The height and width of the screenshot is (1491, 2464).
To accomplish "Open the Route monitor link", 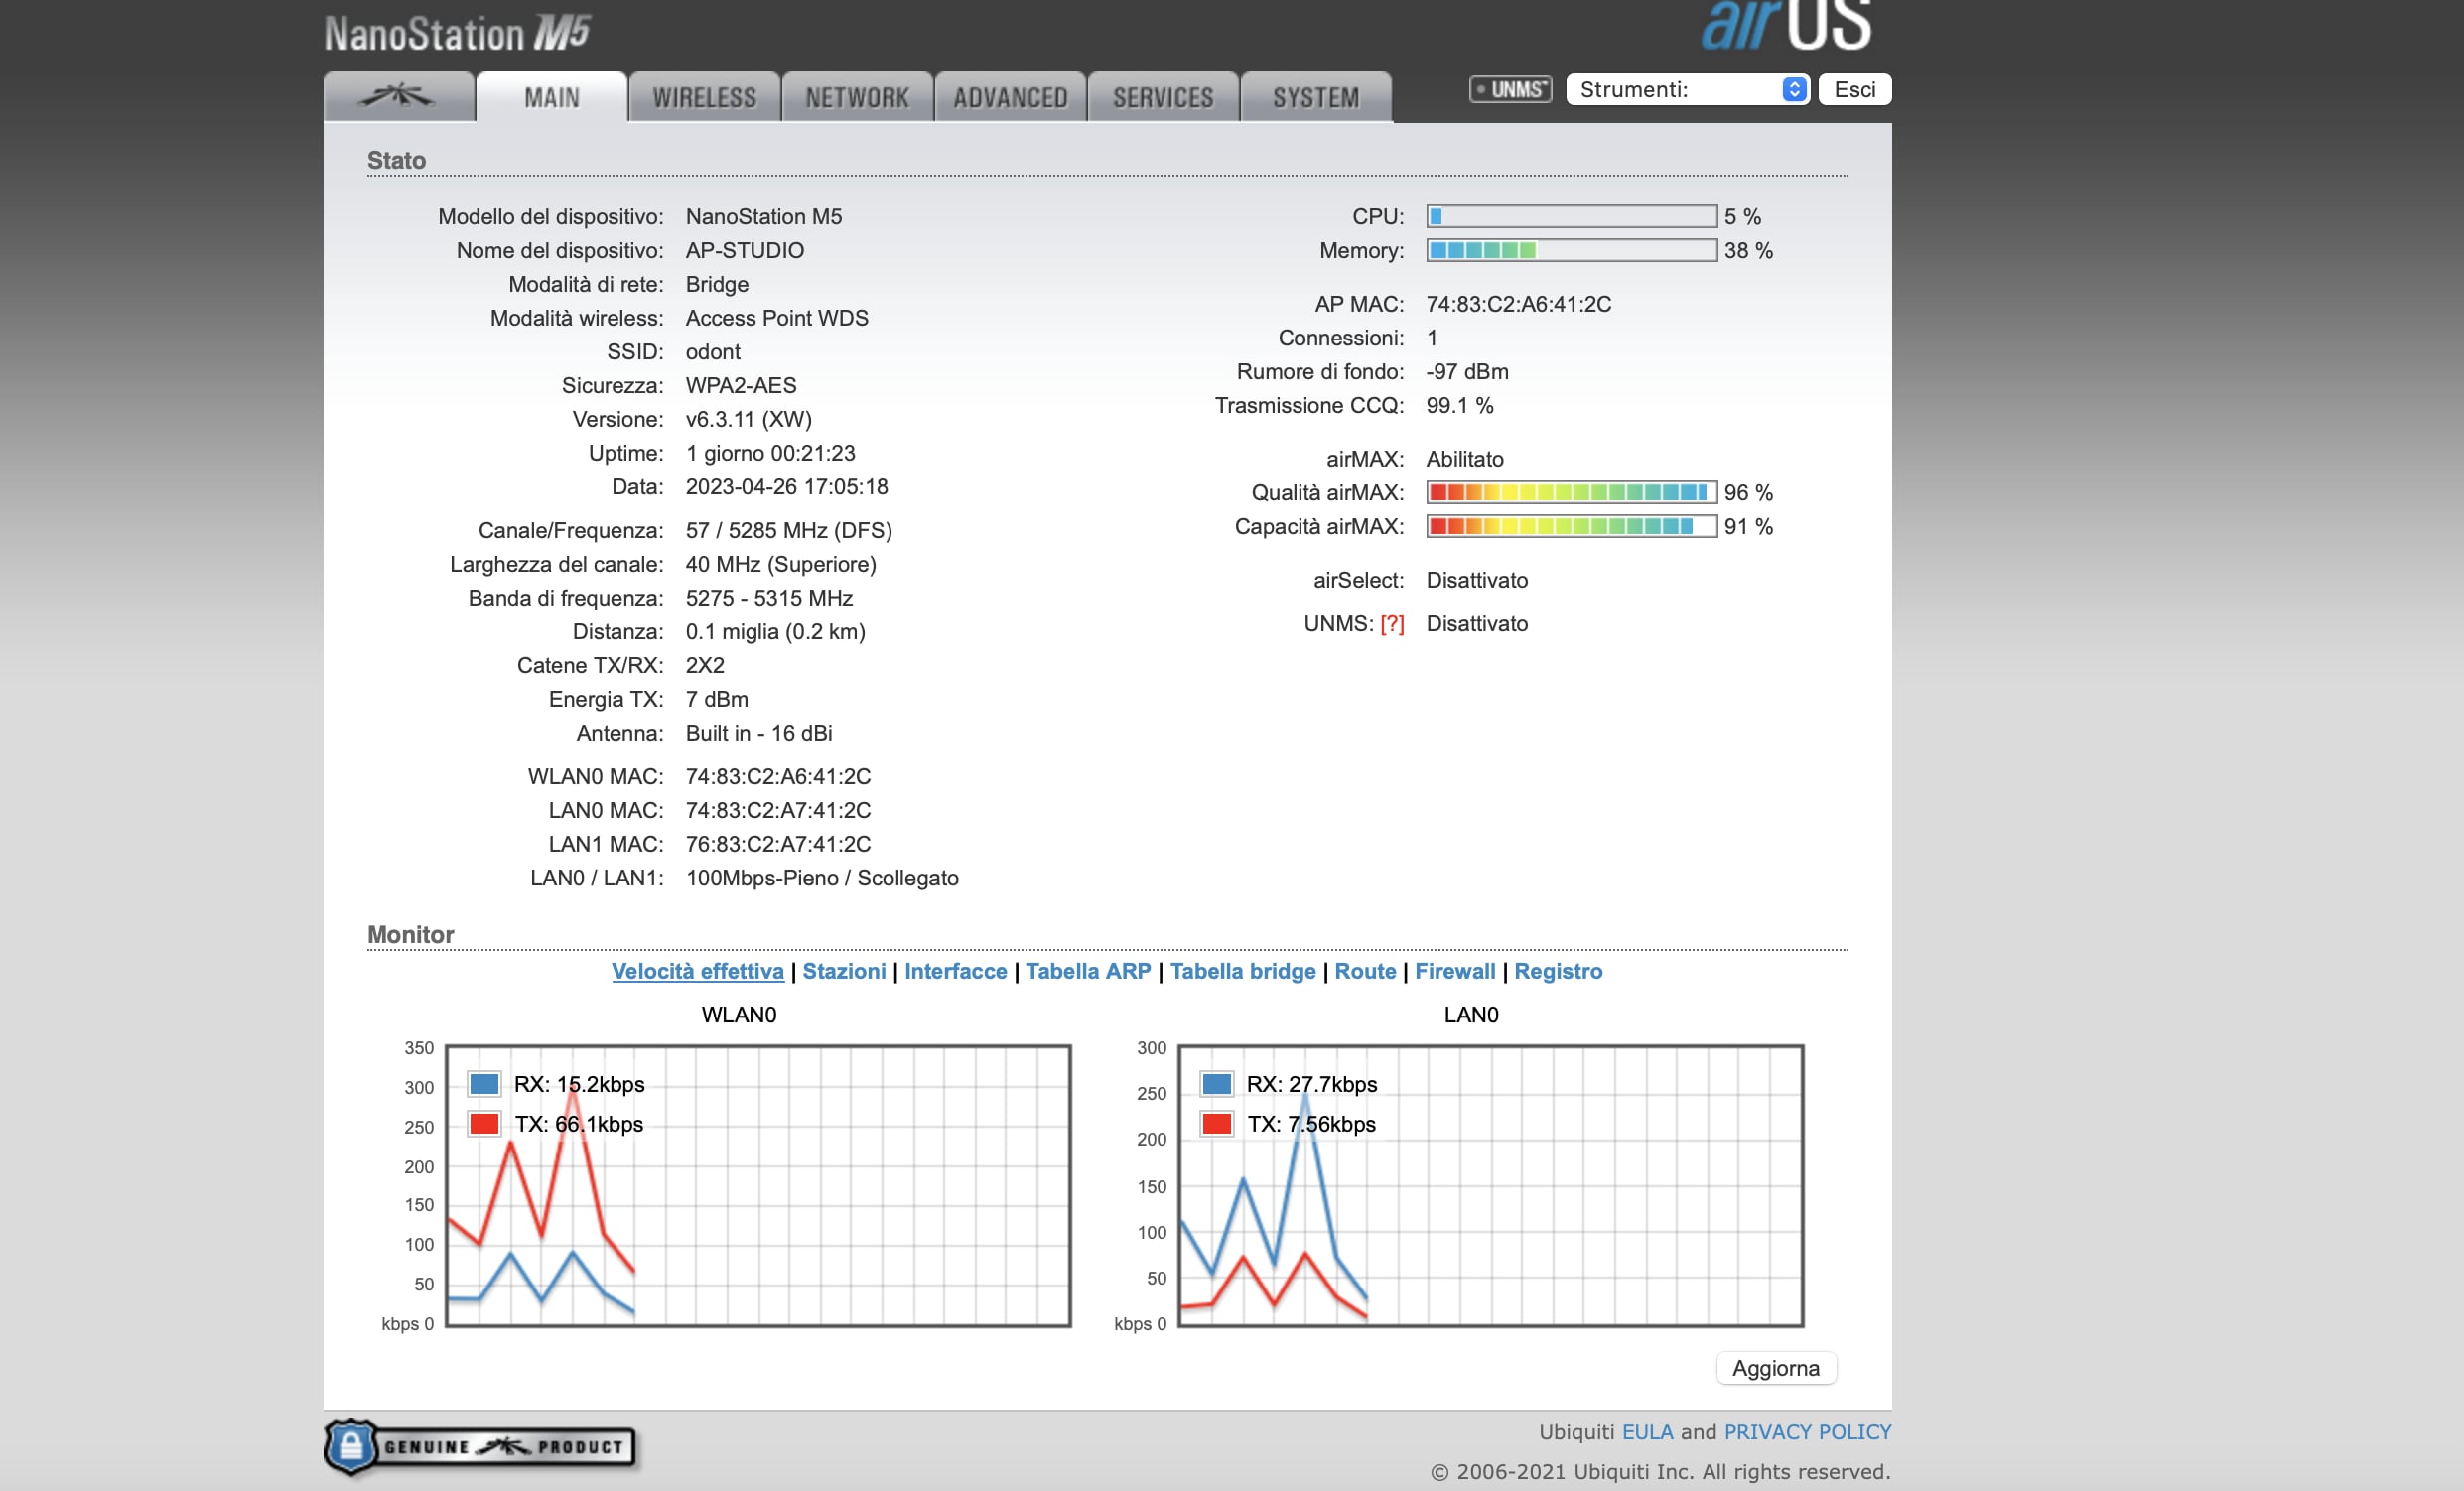I will point(1365,971).
